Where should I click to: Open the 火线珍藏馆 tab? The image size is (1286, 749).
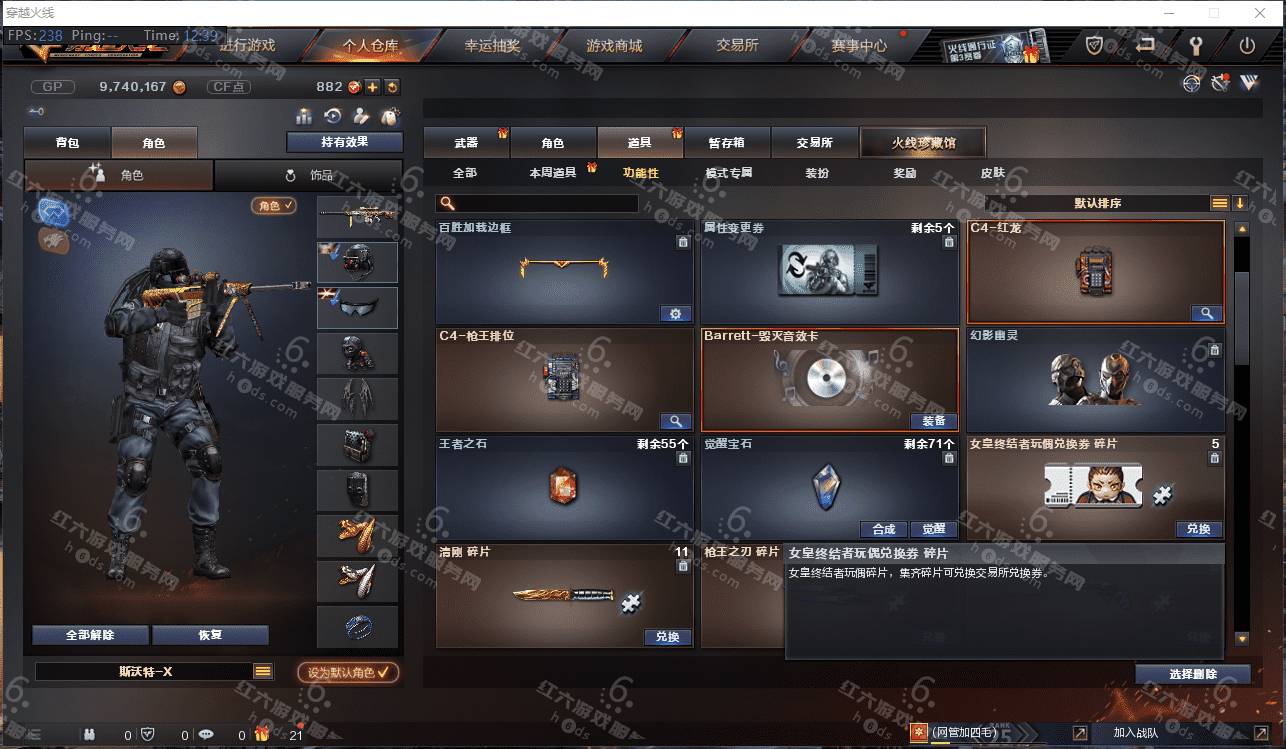tap(923, 142)
